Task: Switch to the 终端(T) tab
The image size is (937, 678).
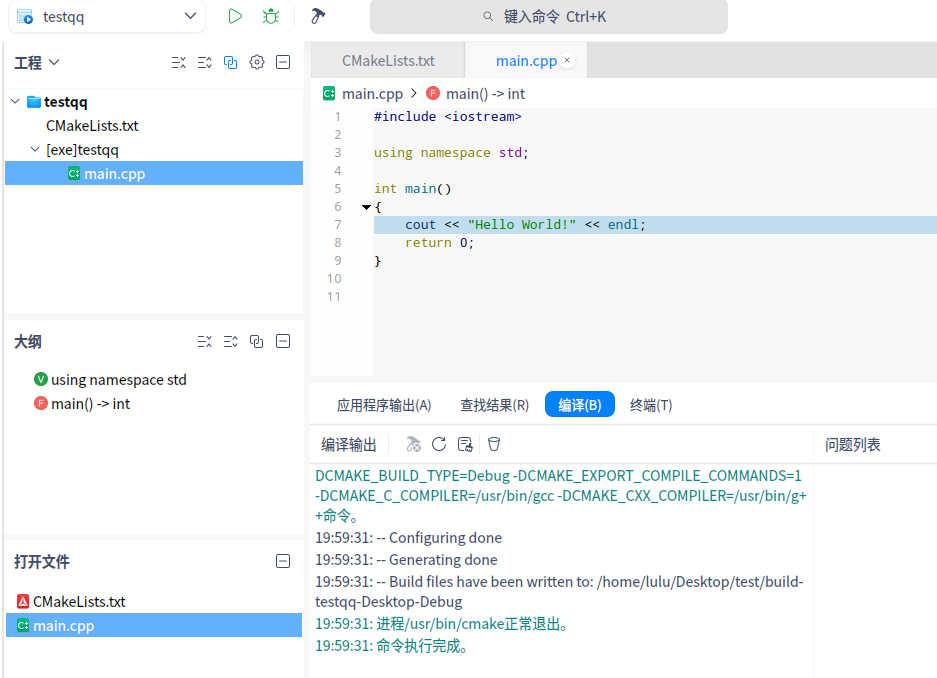Action: [x=650, y=405]
